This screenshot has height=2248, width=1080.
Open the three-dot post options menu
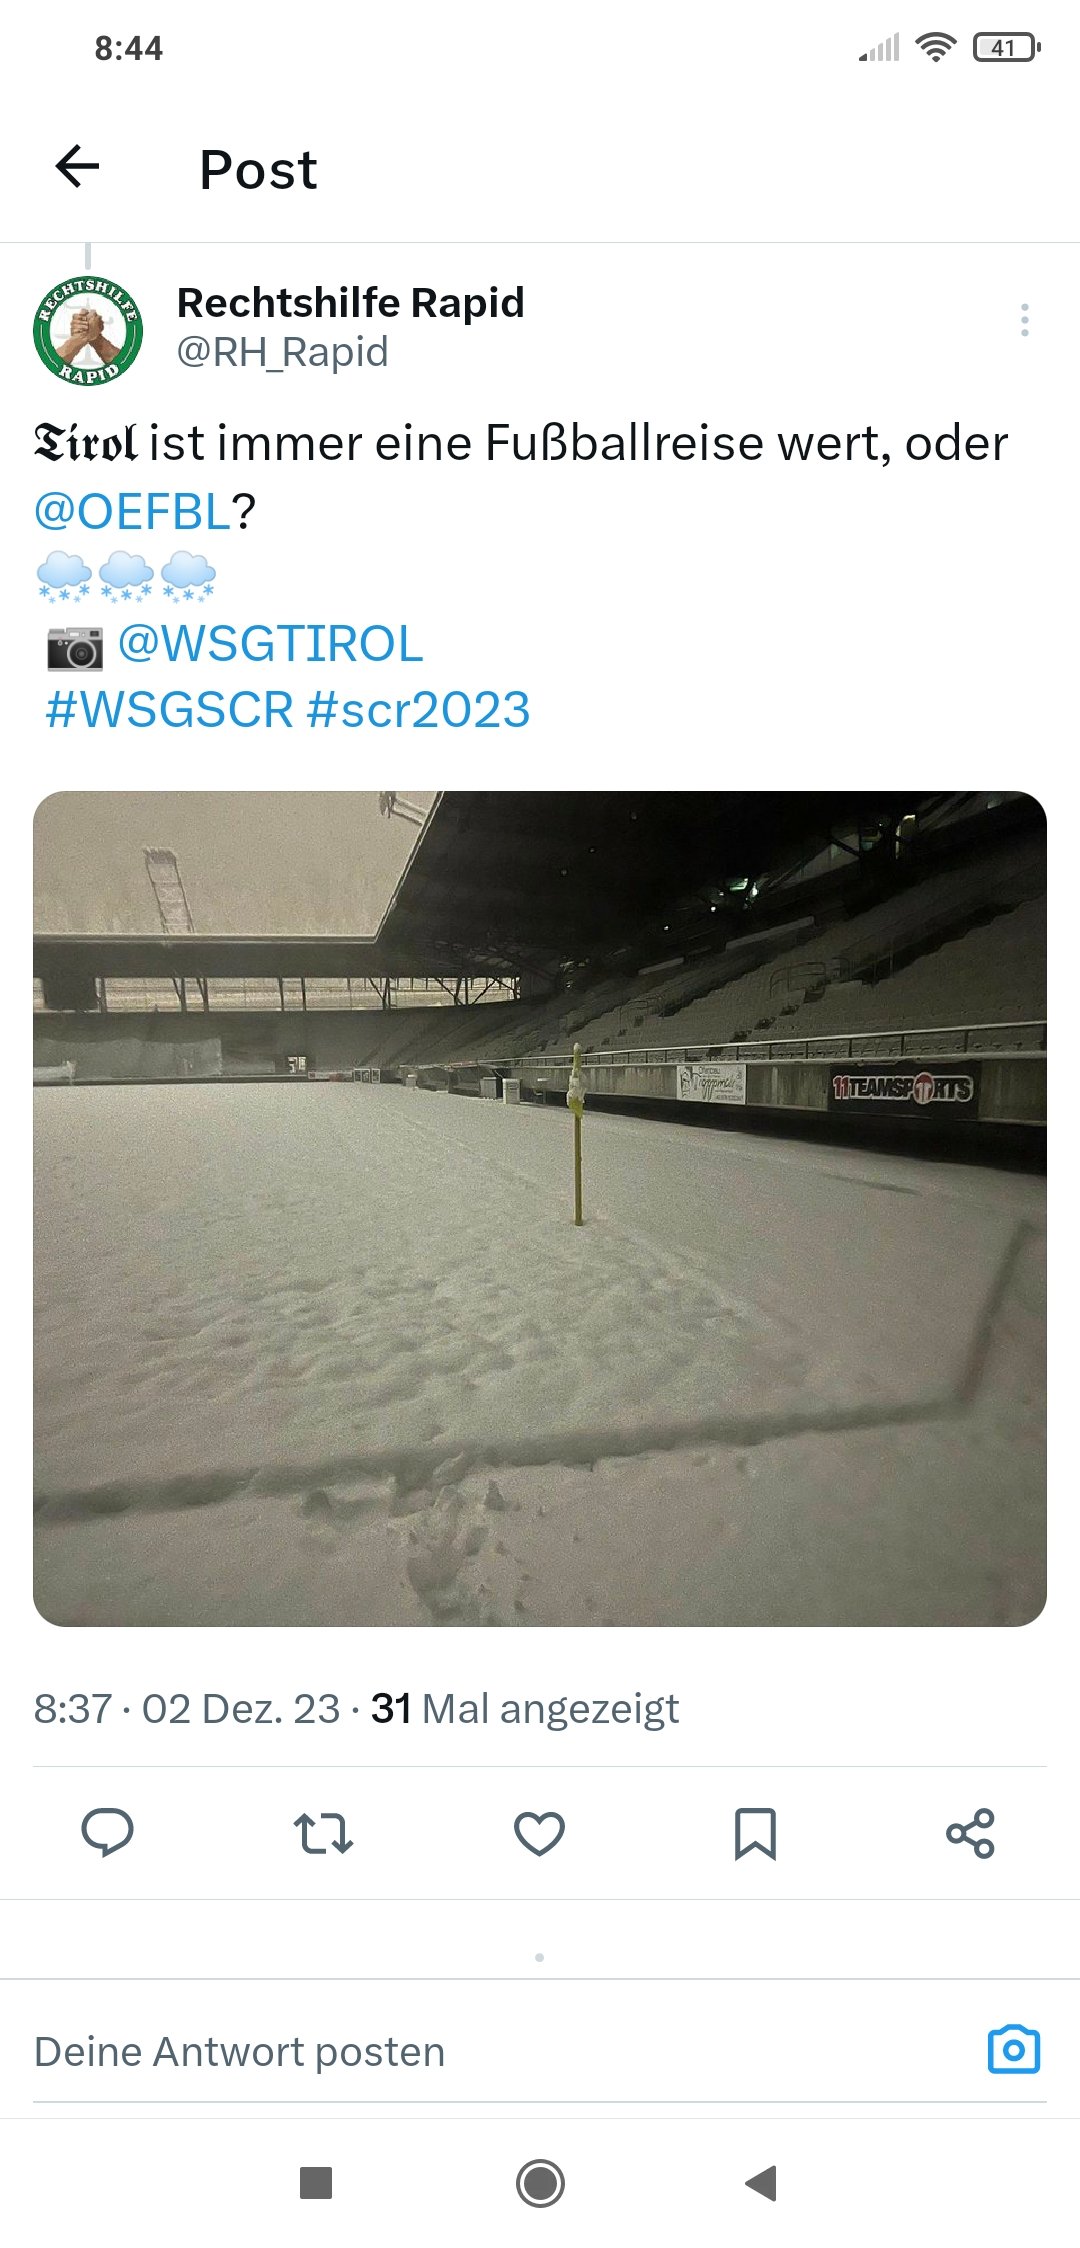click(1024, 320)
